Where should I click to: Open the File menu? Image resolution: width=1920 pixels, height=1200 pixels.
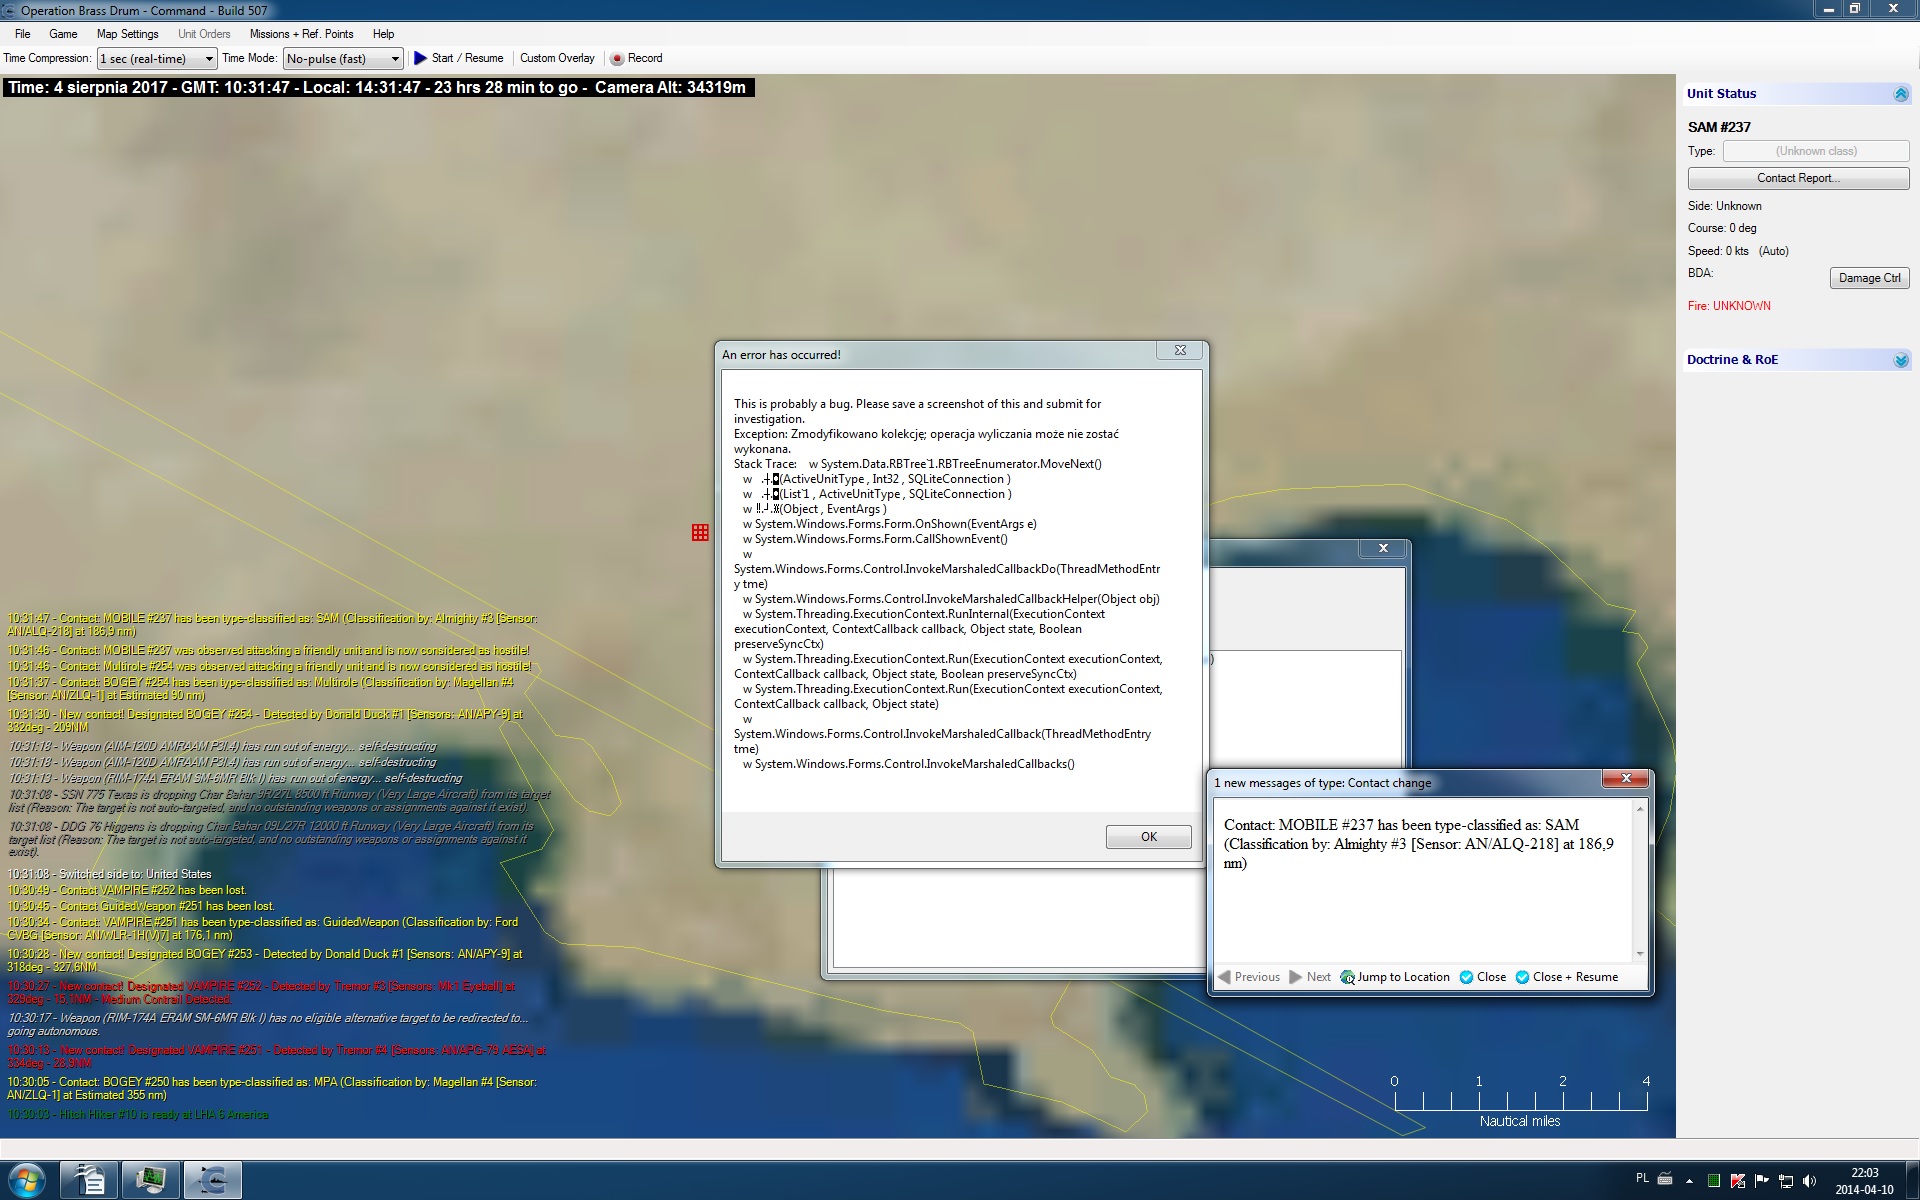click(22, 34)
